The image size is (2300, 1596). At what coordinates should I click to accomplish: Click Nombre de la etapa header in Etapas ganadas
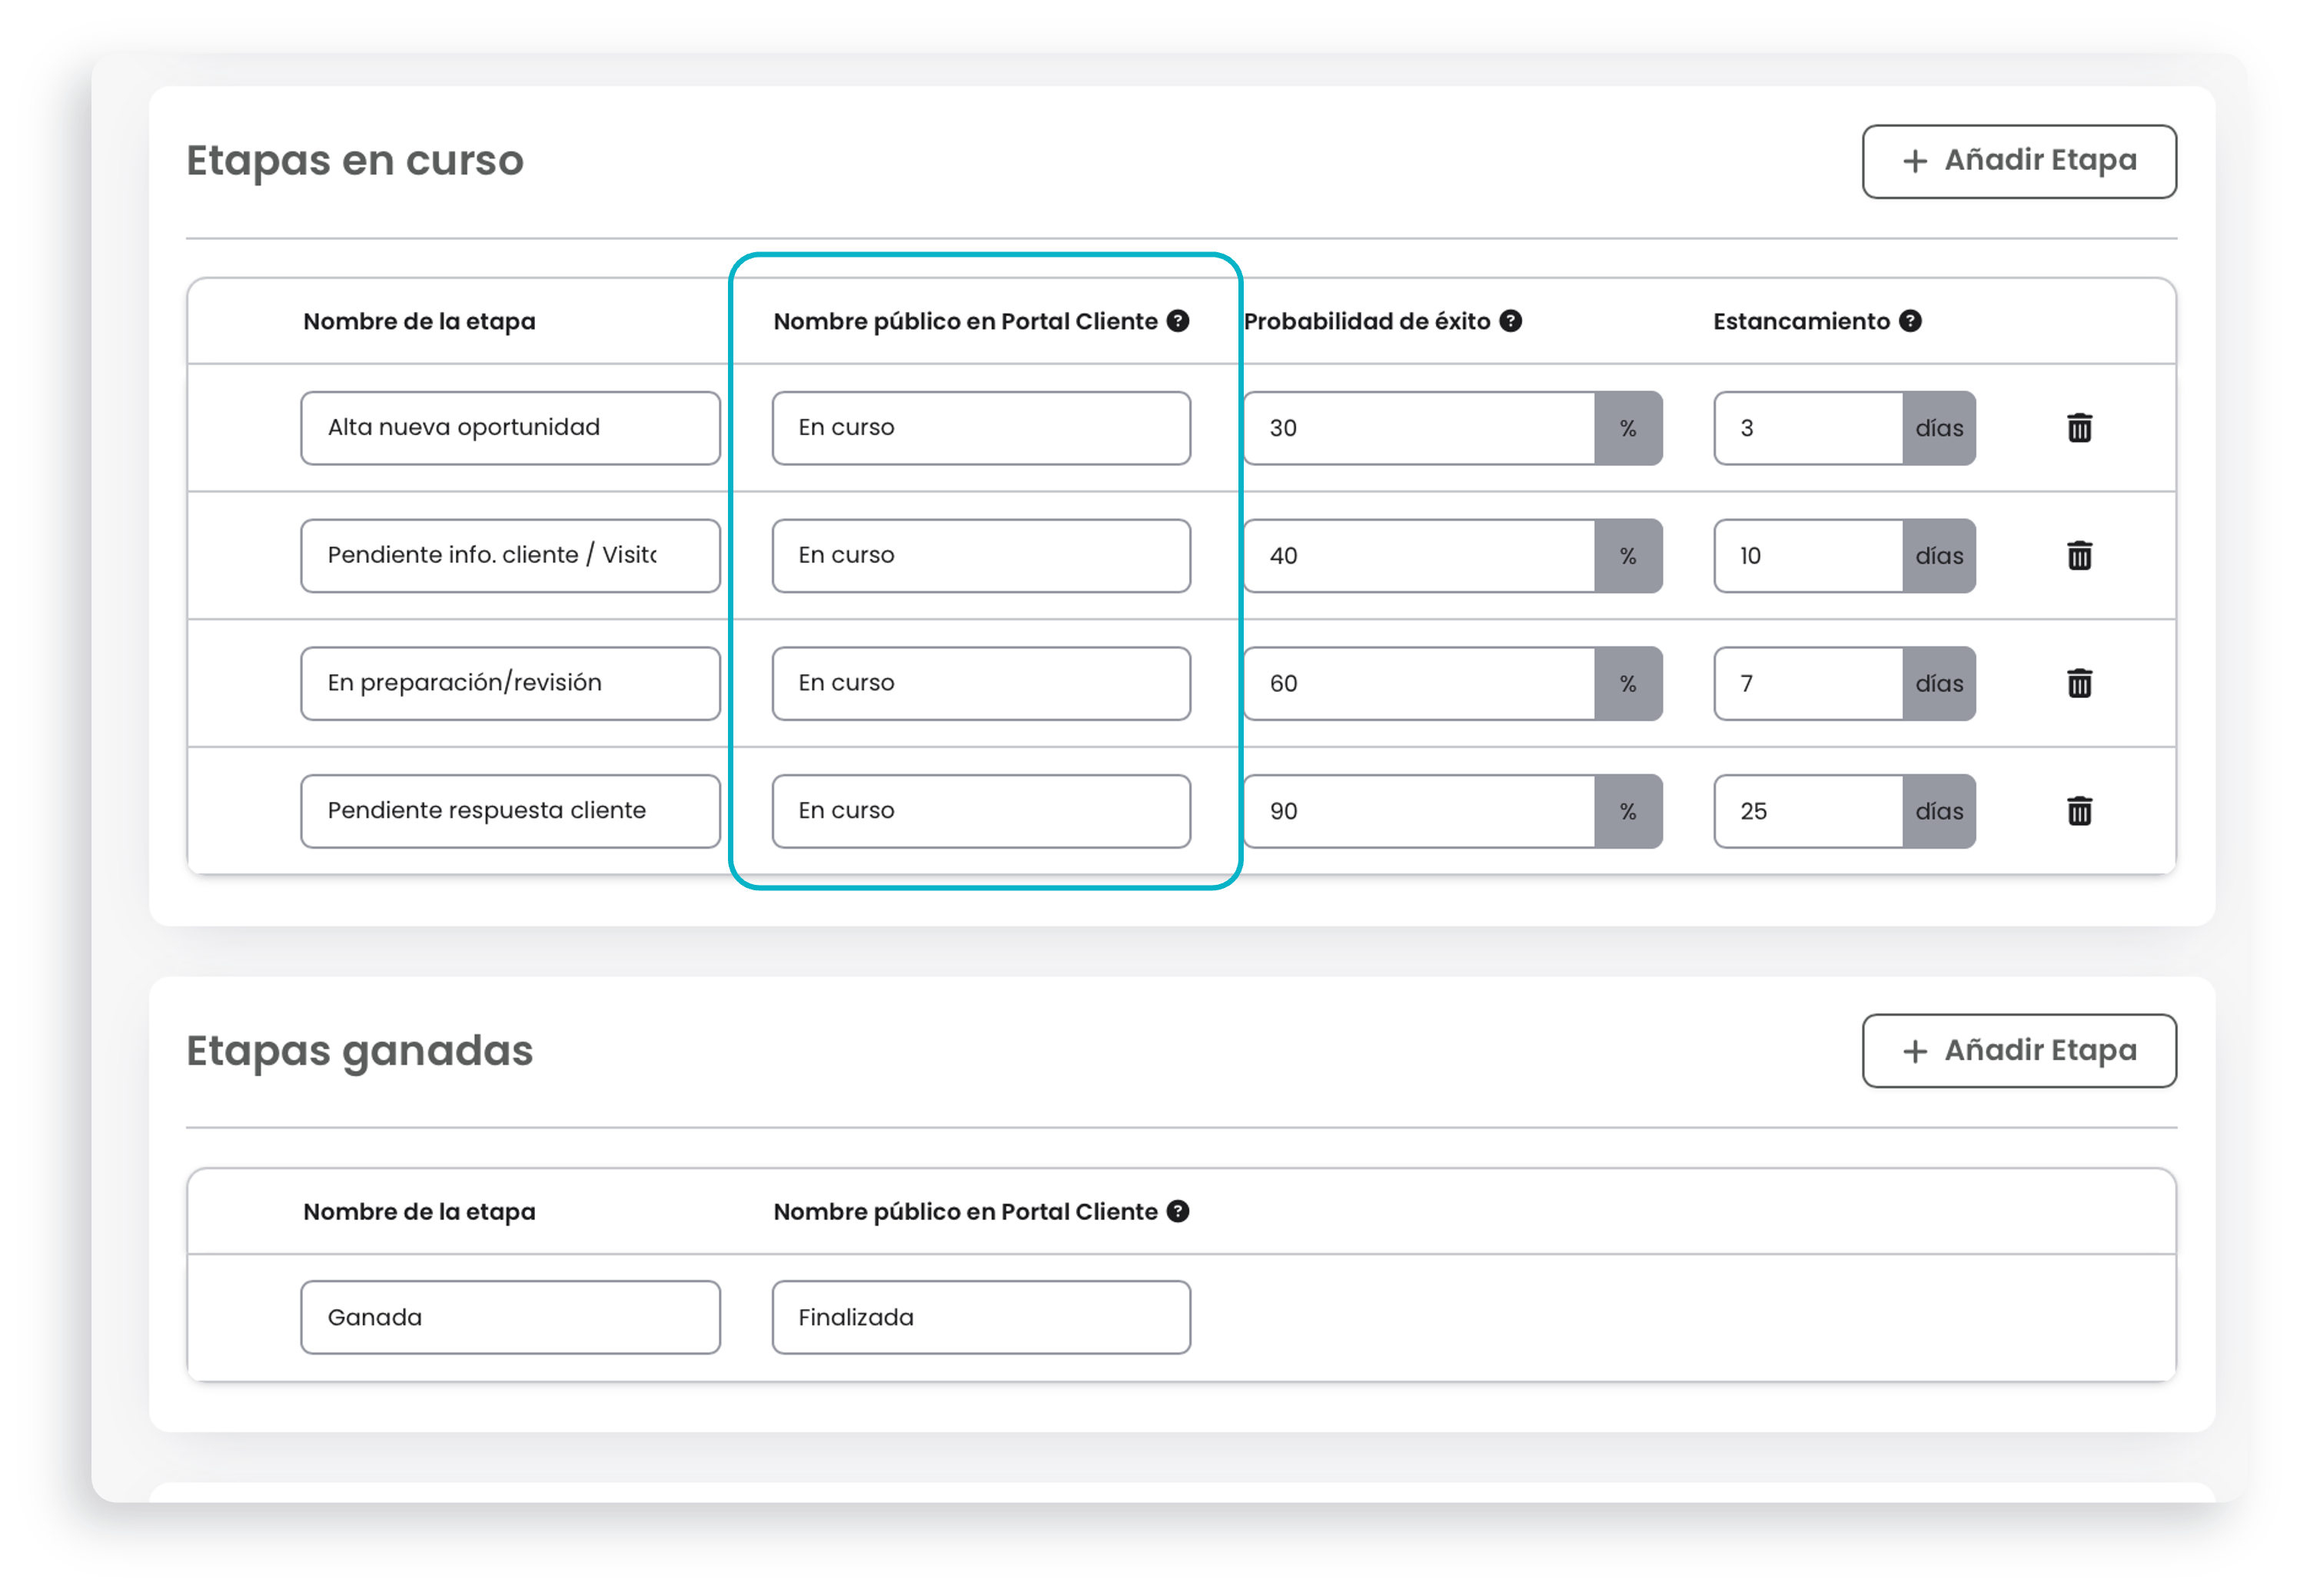tap(419, 1211)
